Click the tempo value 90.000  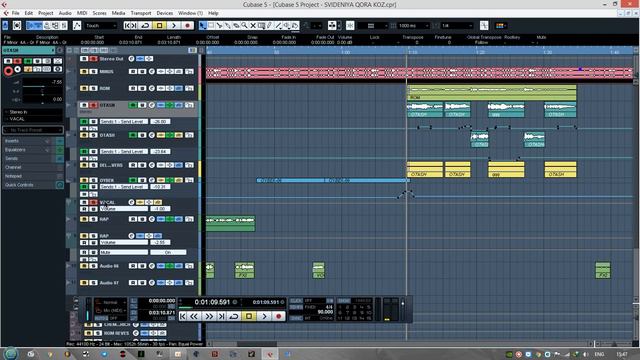coord(325,312)
